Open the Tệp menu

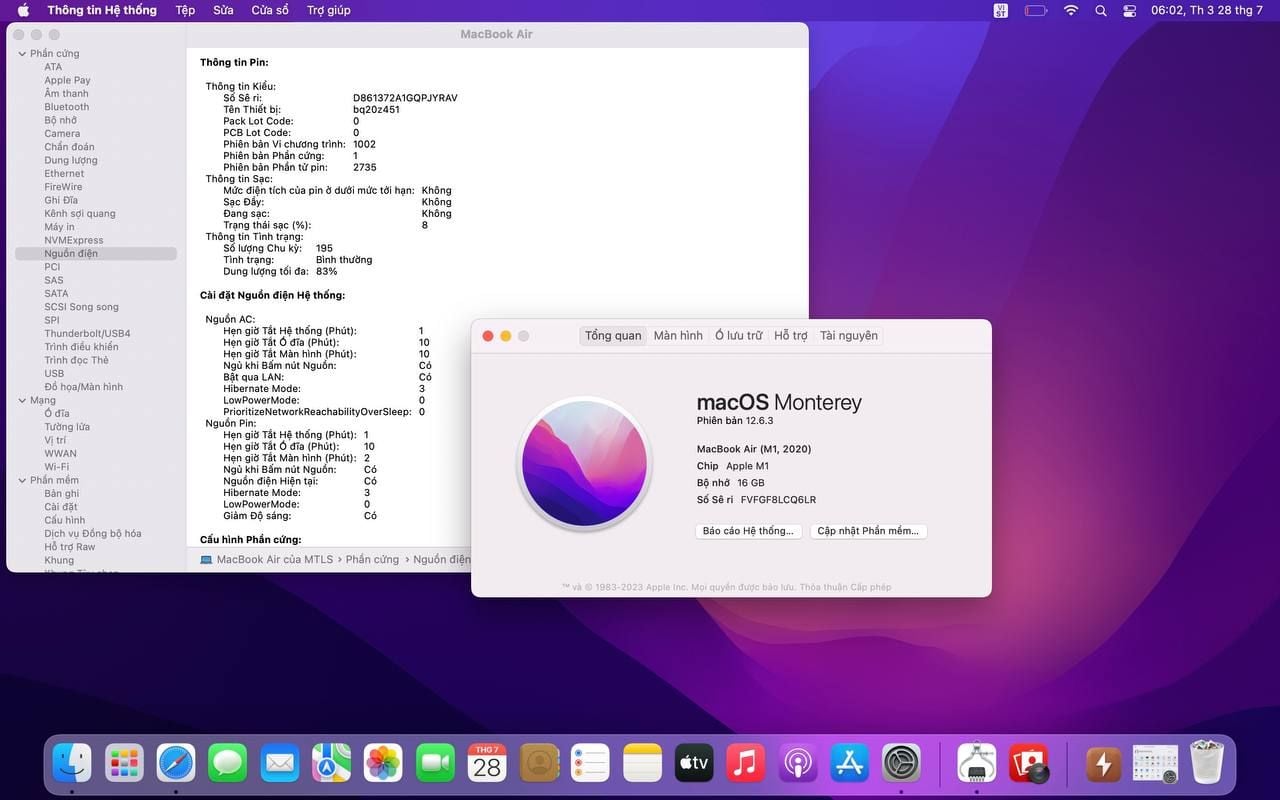tap(185, 10)
